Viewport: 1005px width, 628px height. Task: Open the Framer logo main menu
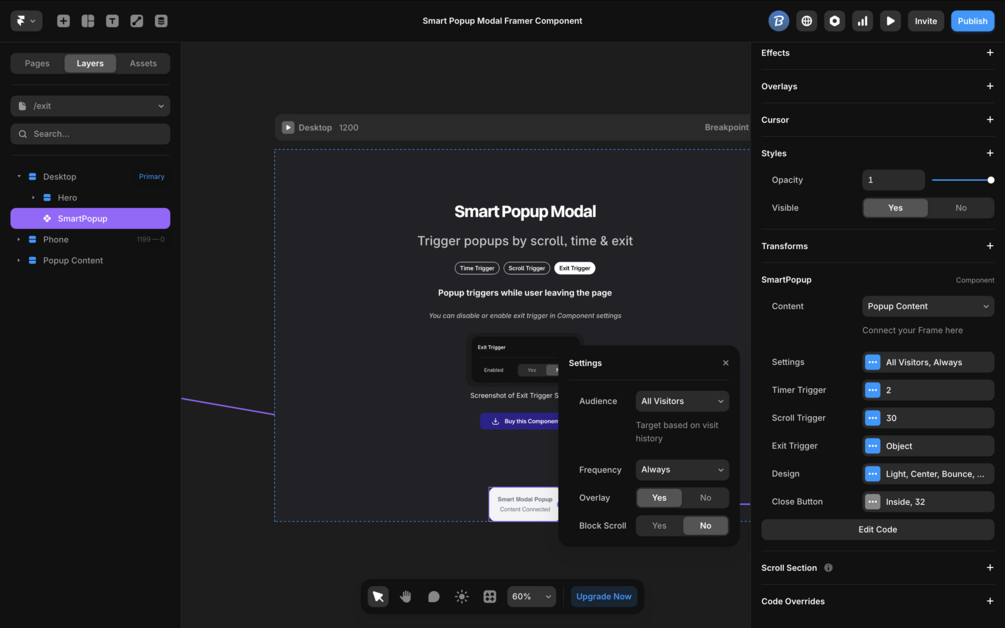[26, 21]
